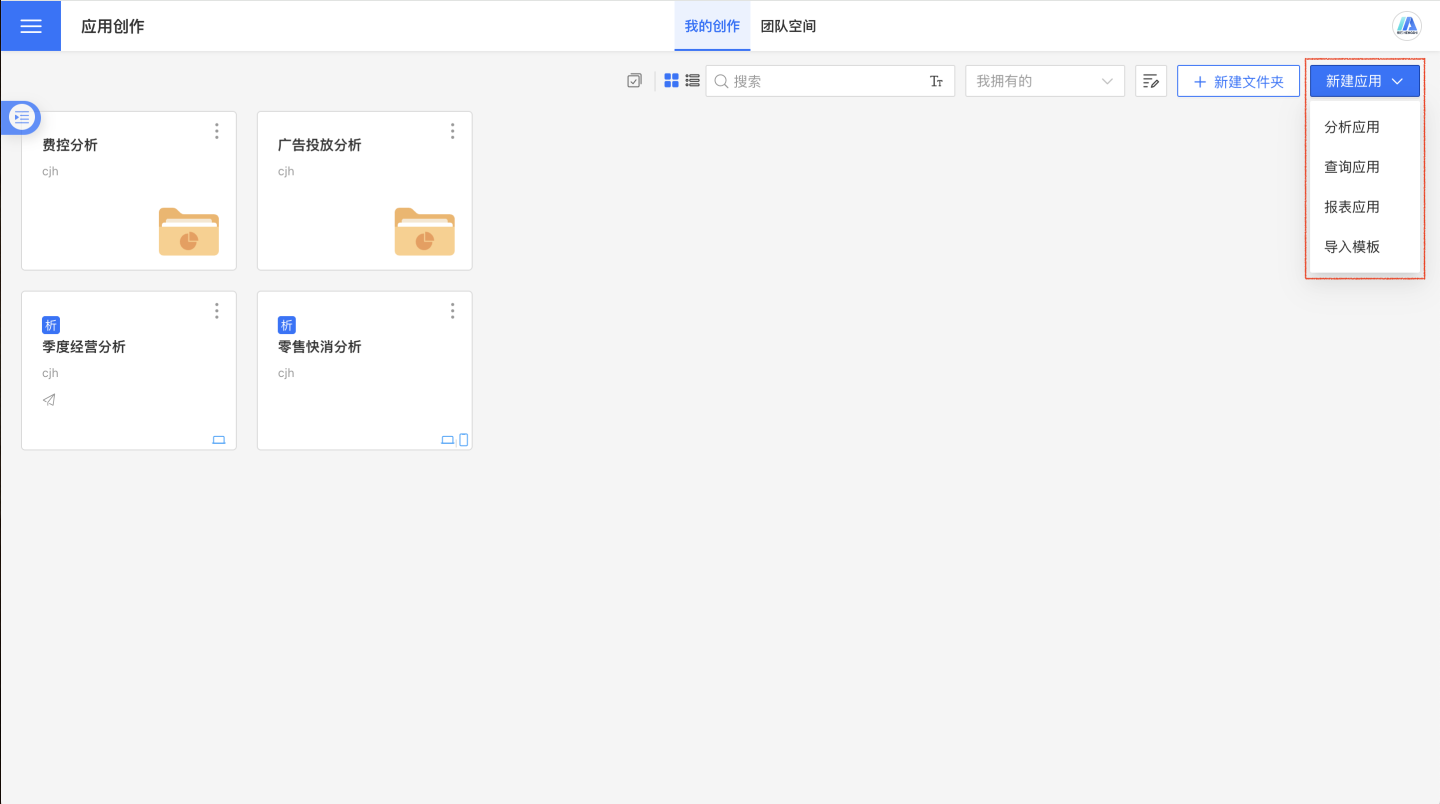Switch to grid card view
The width and height of the screenshot is (1440, 804).
(672, 81)
